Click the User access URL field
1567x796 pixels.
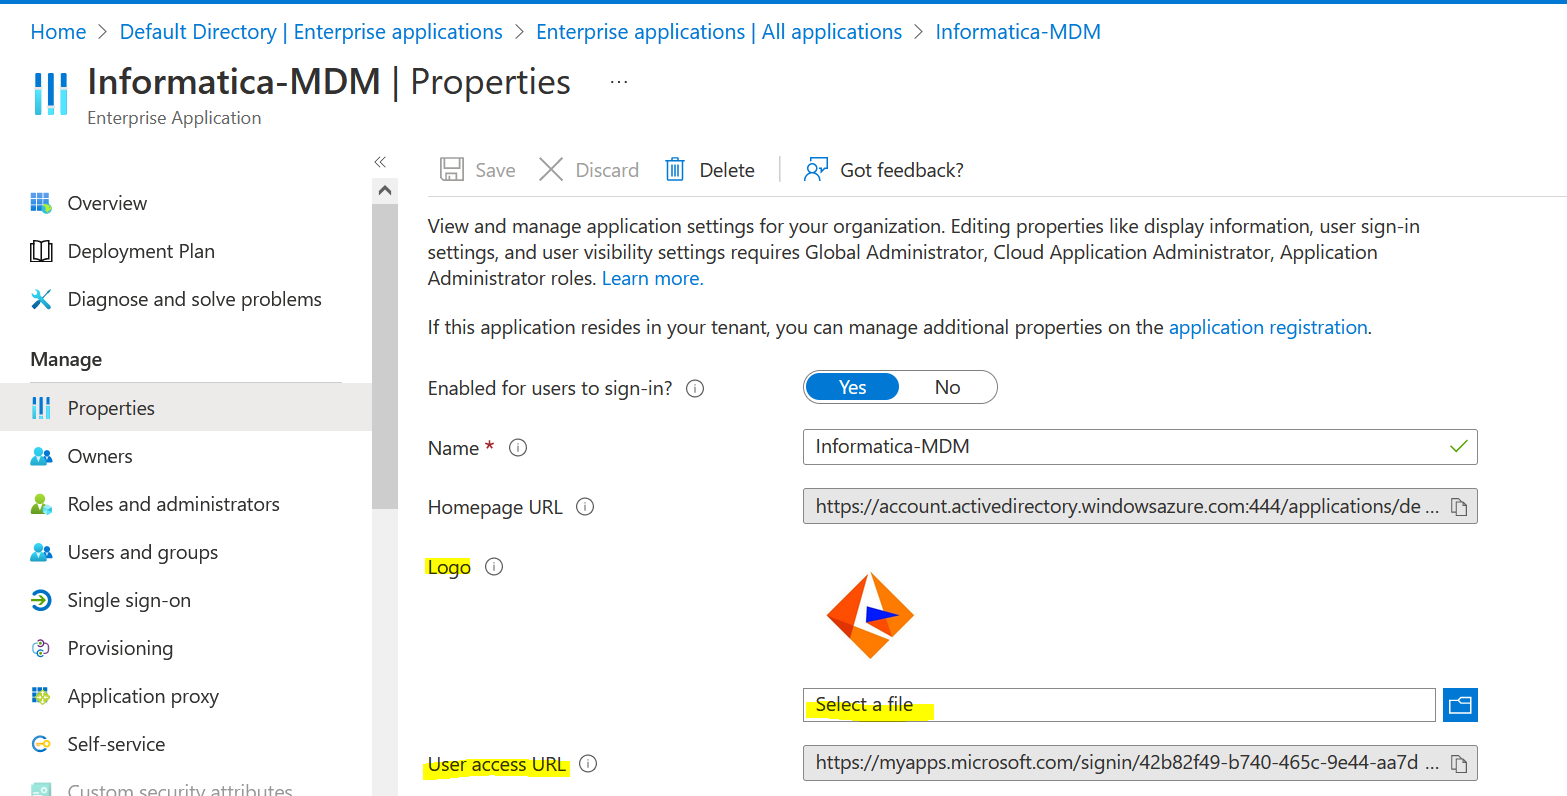point(1140,763)
